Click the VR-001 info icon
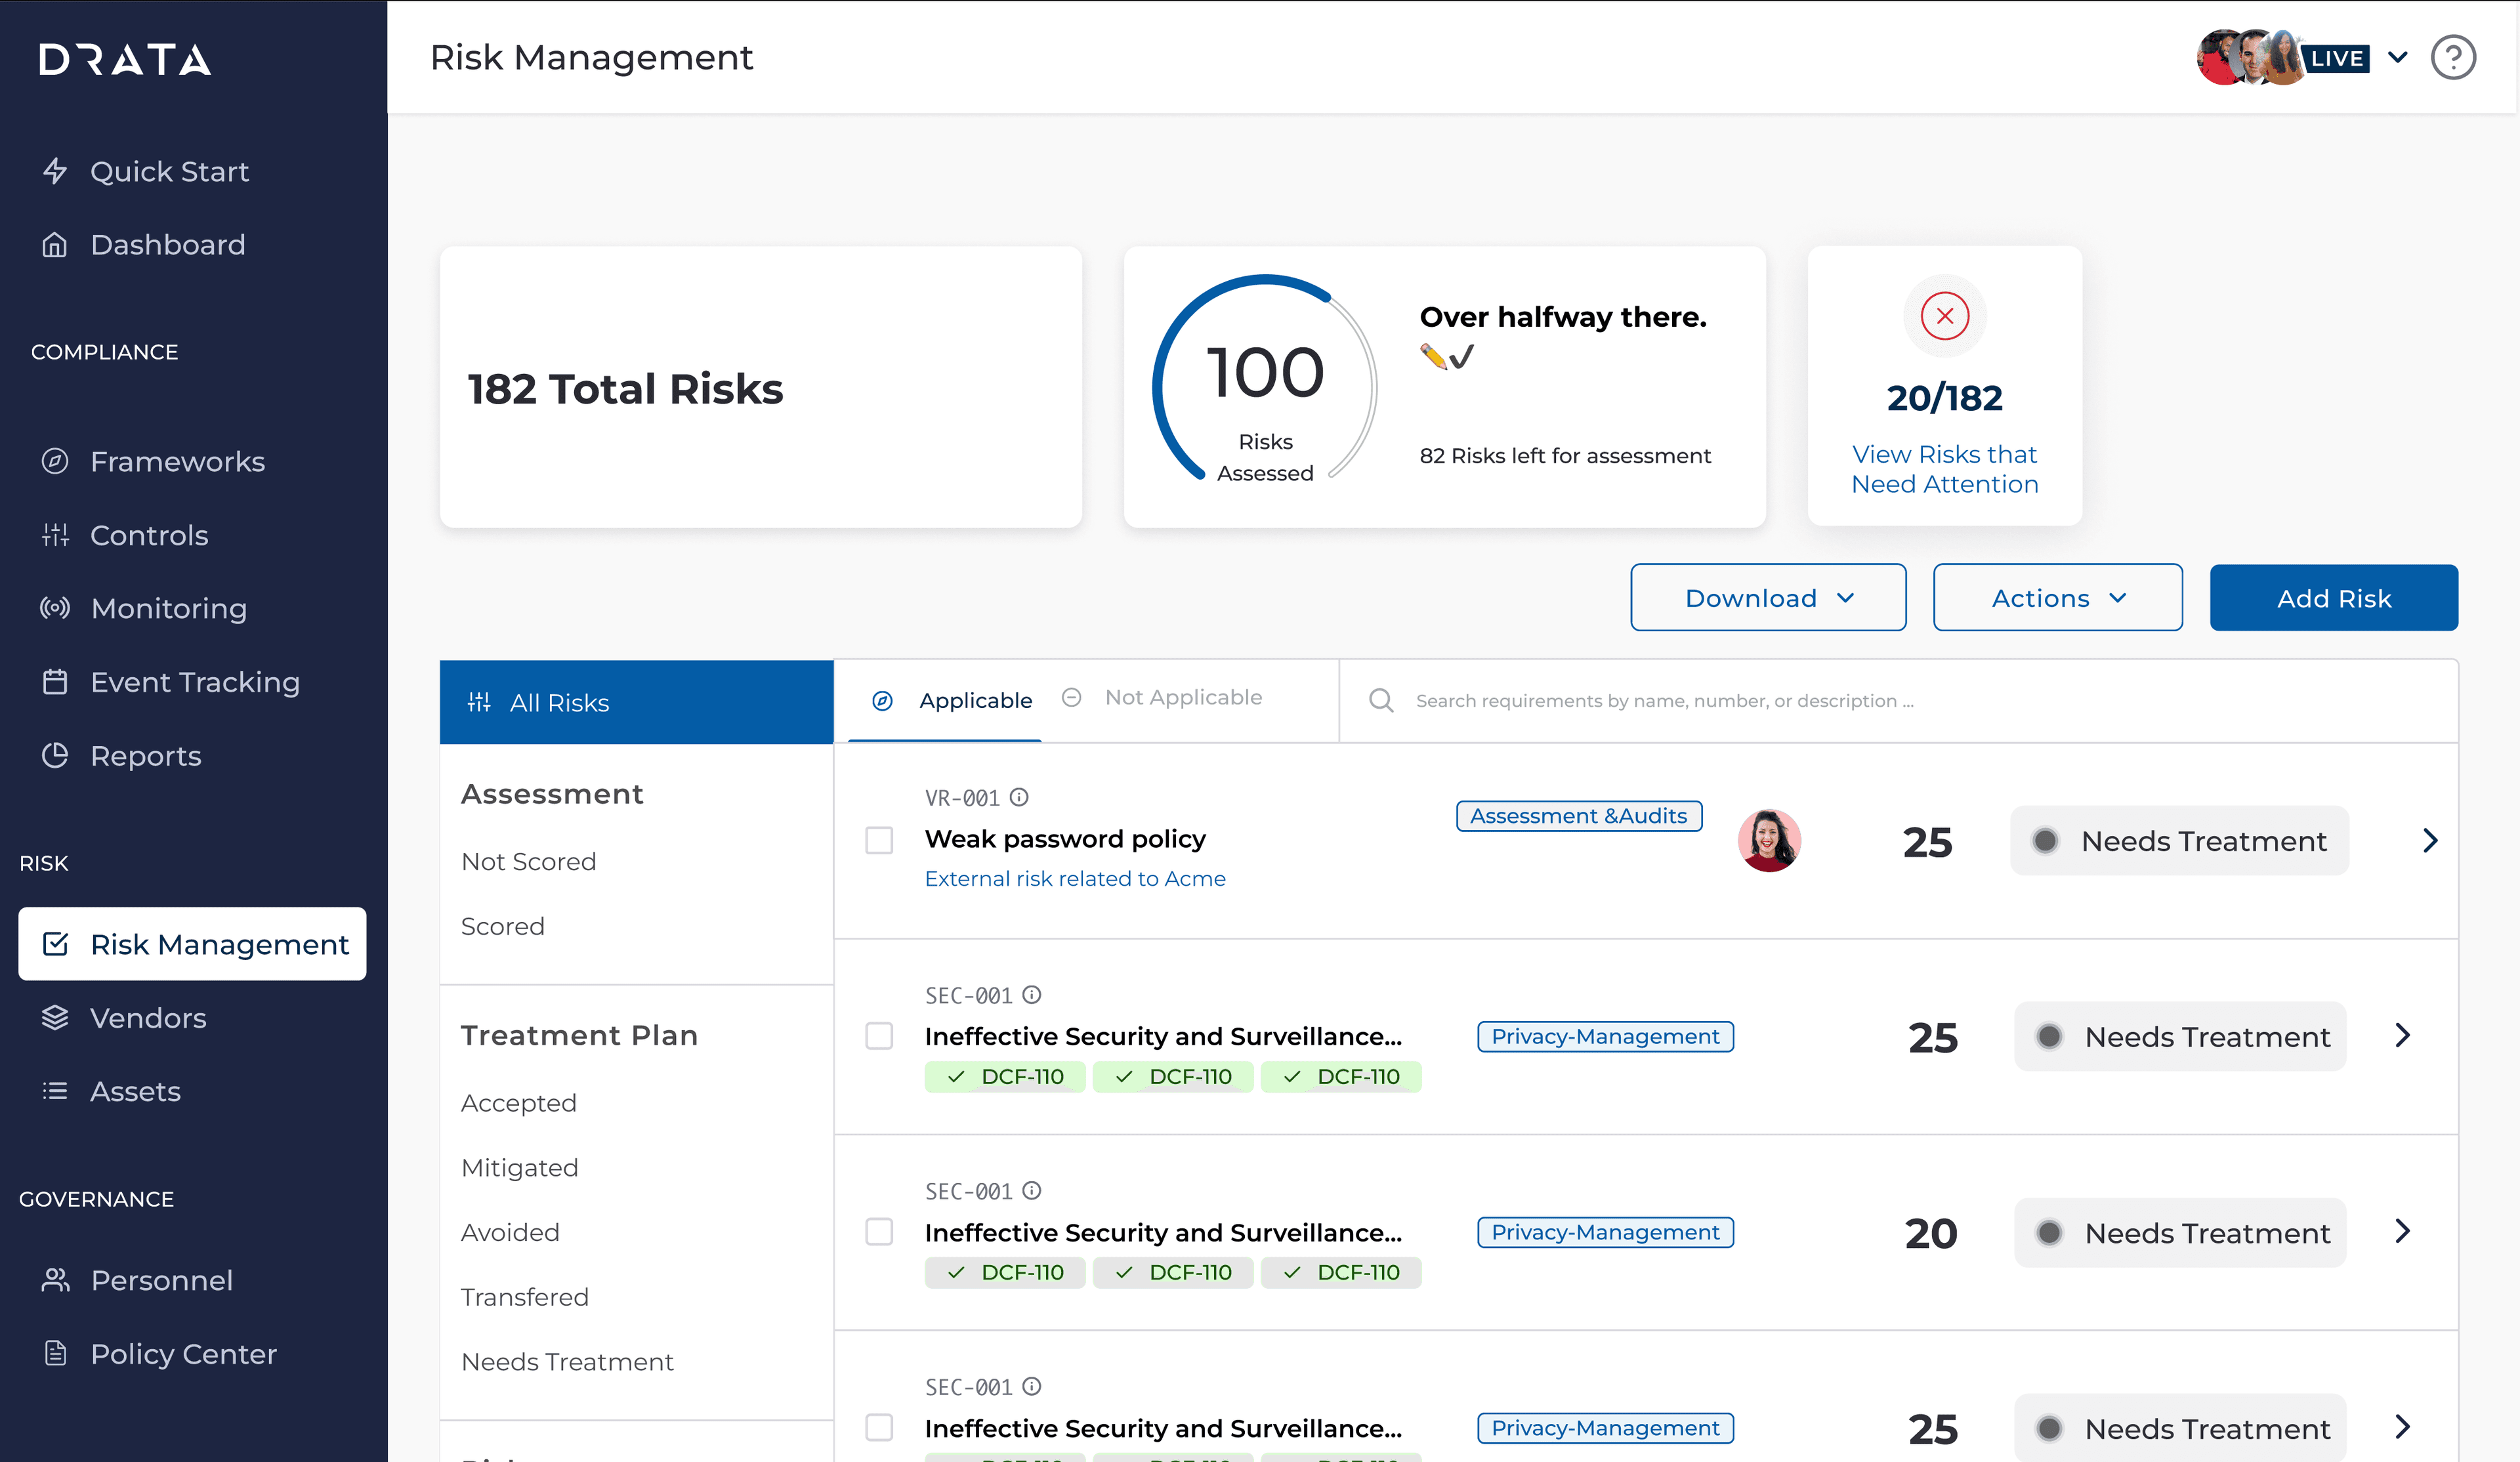2520x1462 pixels. pyautogui.click(x=1019, y=797)
